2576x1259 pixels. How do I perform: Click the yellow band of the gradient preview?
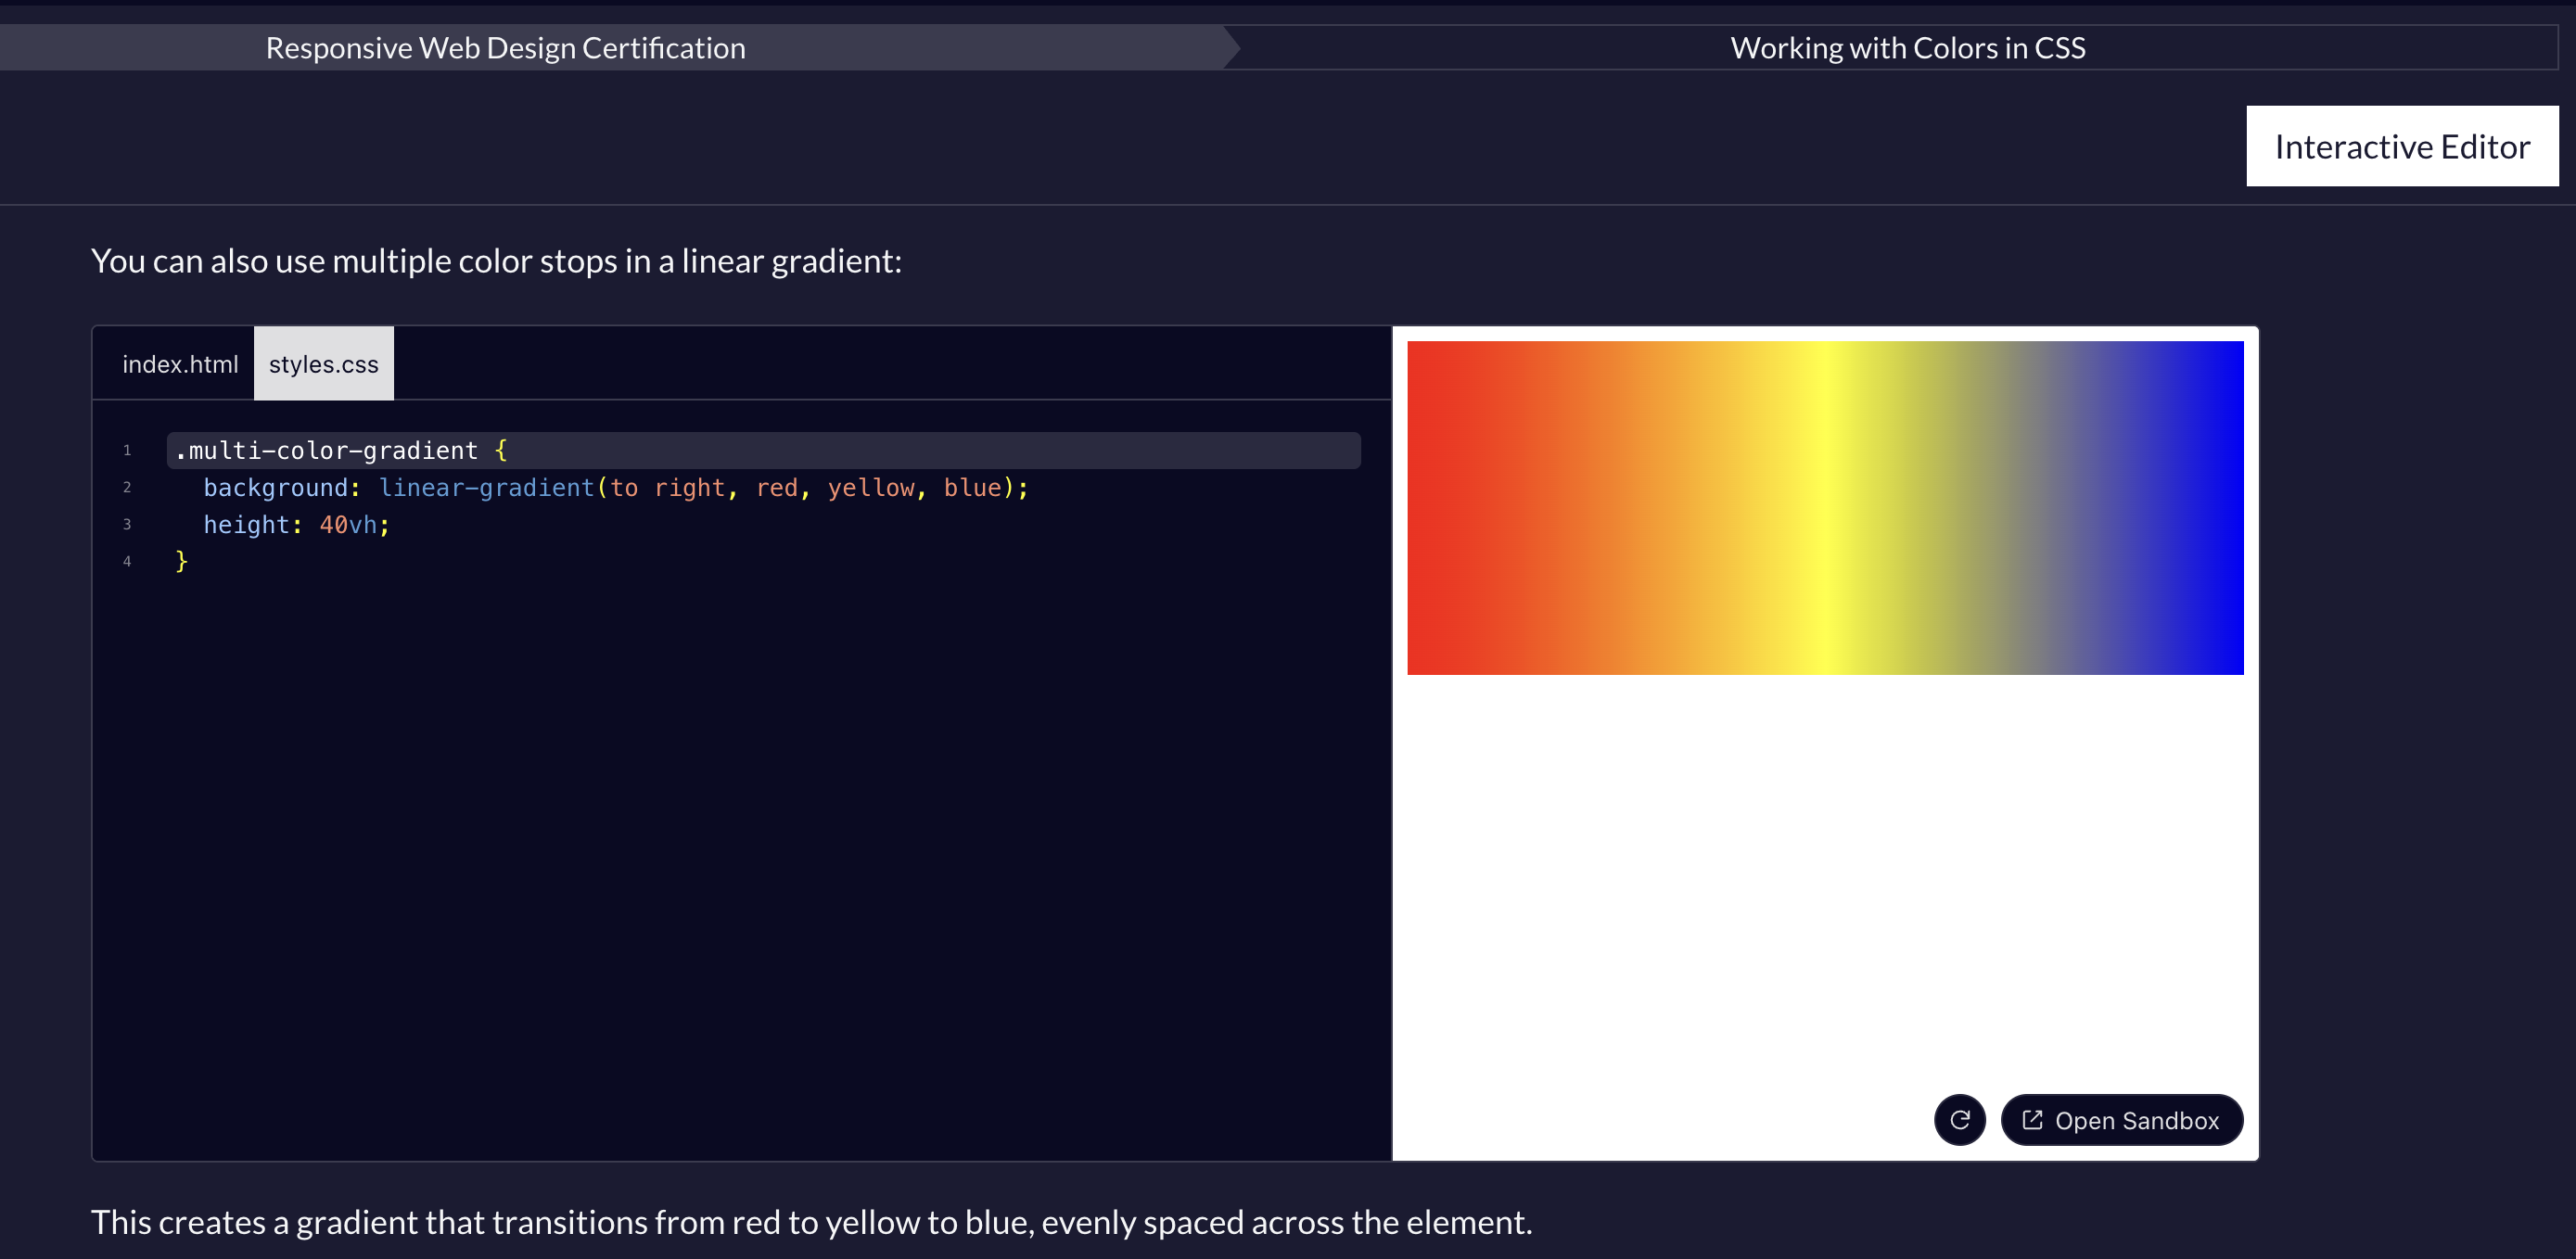1826,508
